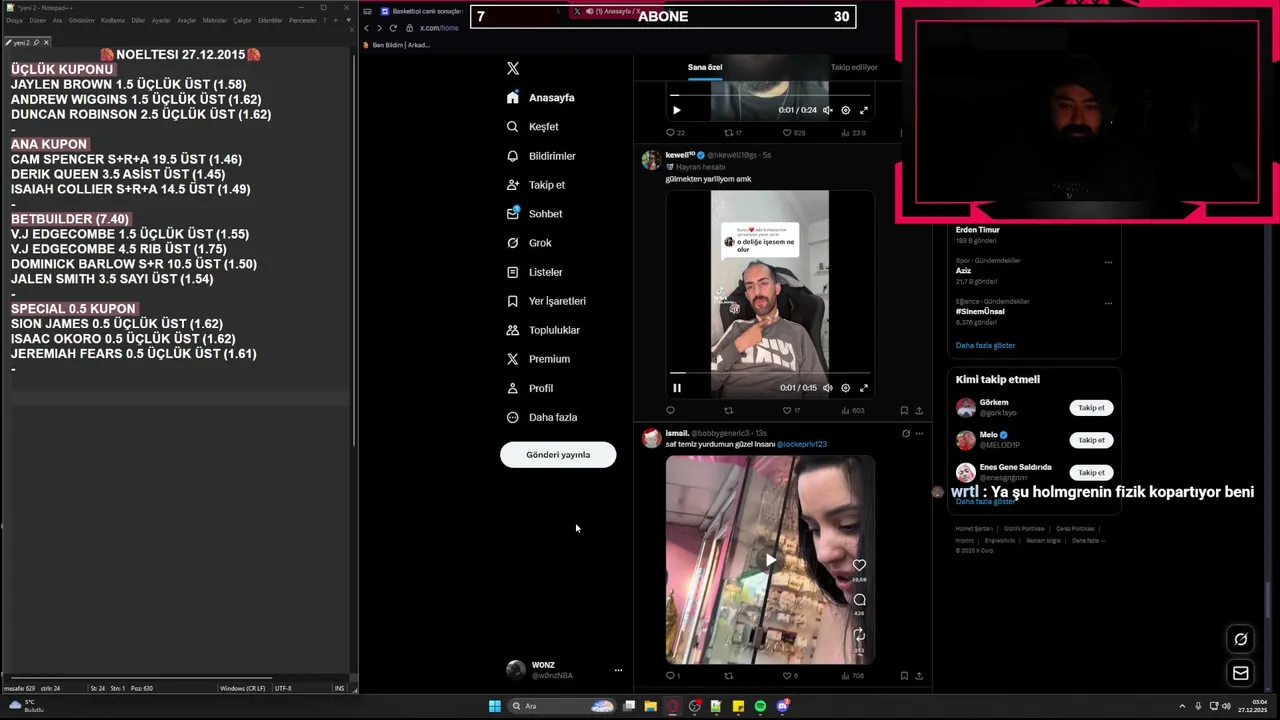Open more options on ismail tweet
Image resolution: width=1280 pixels, height=720 pixels.
[x=919, y=433]
